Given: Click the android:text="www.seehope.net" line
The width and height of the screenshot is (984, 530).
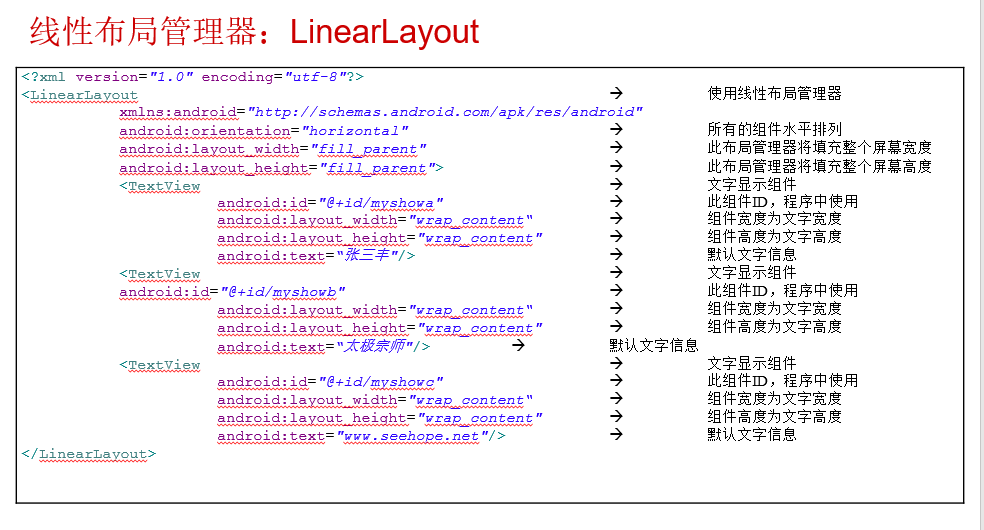Looking at the screenshot, I should click(x=361, y=436).
